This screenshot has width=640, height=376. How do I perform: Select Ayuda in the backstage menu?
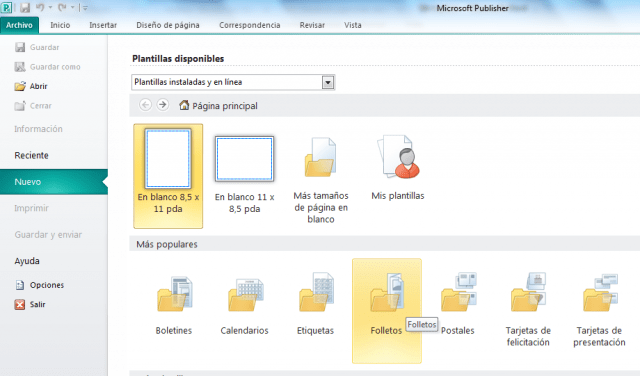point(27,261)
